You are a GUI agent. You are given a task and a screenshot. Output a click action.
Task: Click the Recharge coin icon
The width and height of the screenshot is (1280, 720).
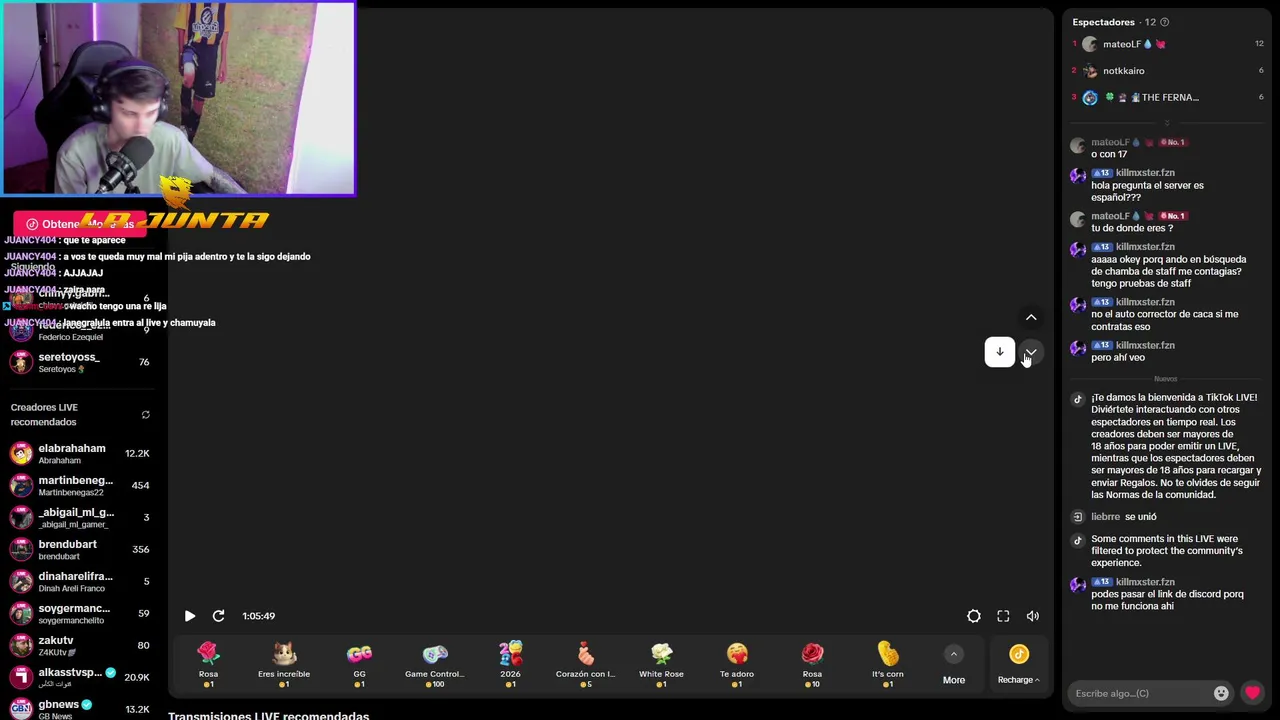pos(1019,655)
